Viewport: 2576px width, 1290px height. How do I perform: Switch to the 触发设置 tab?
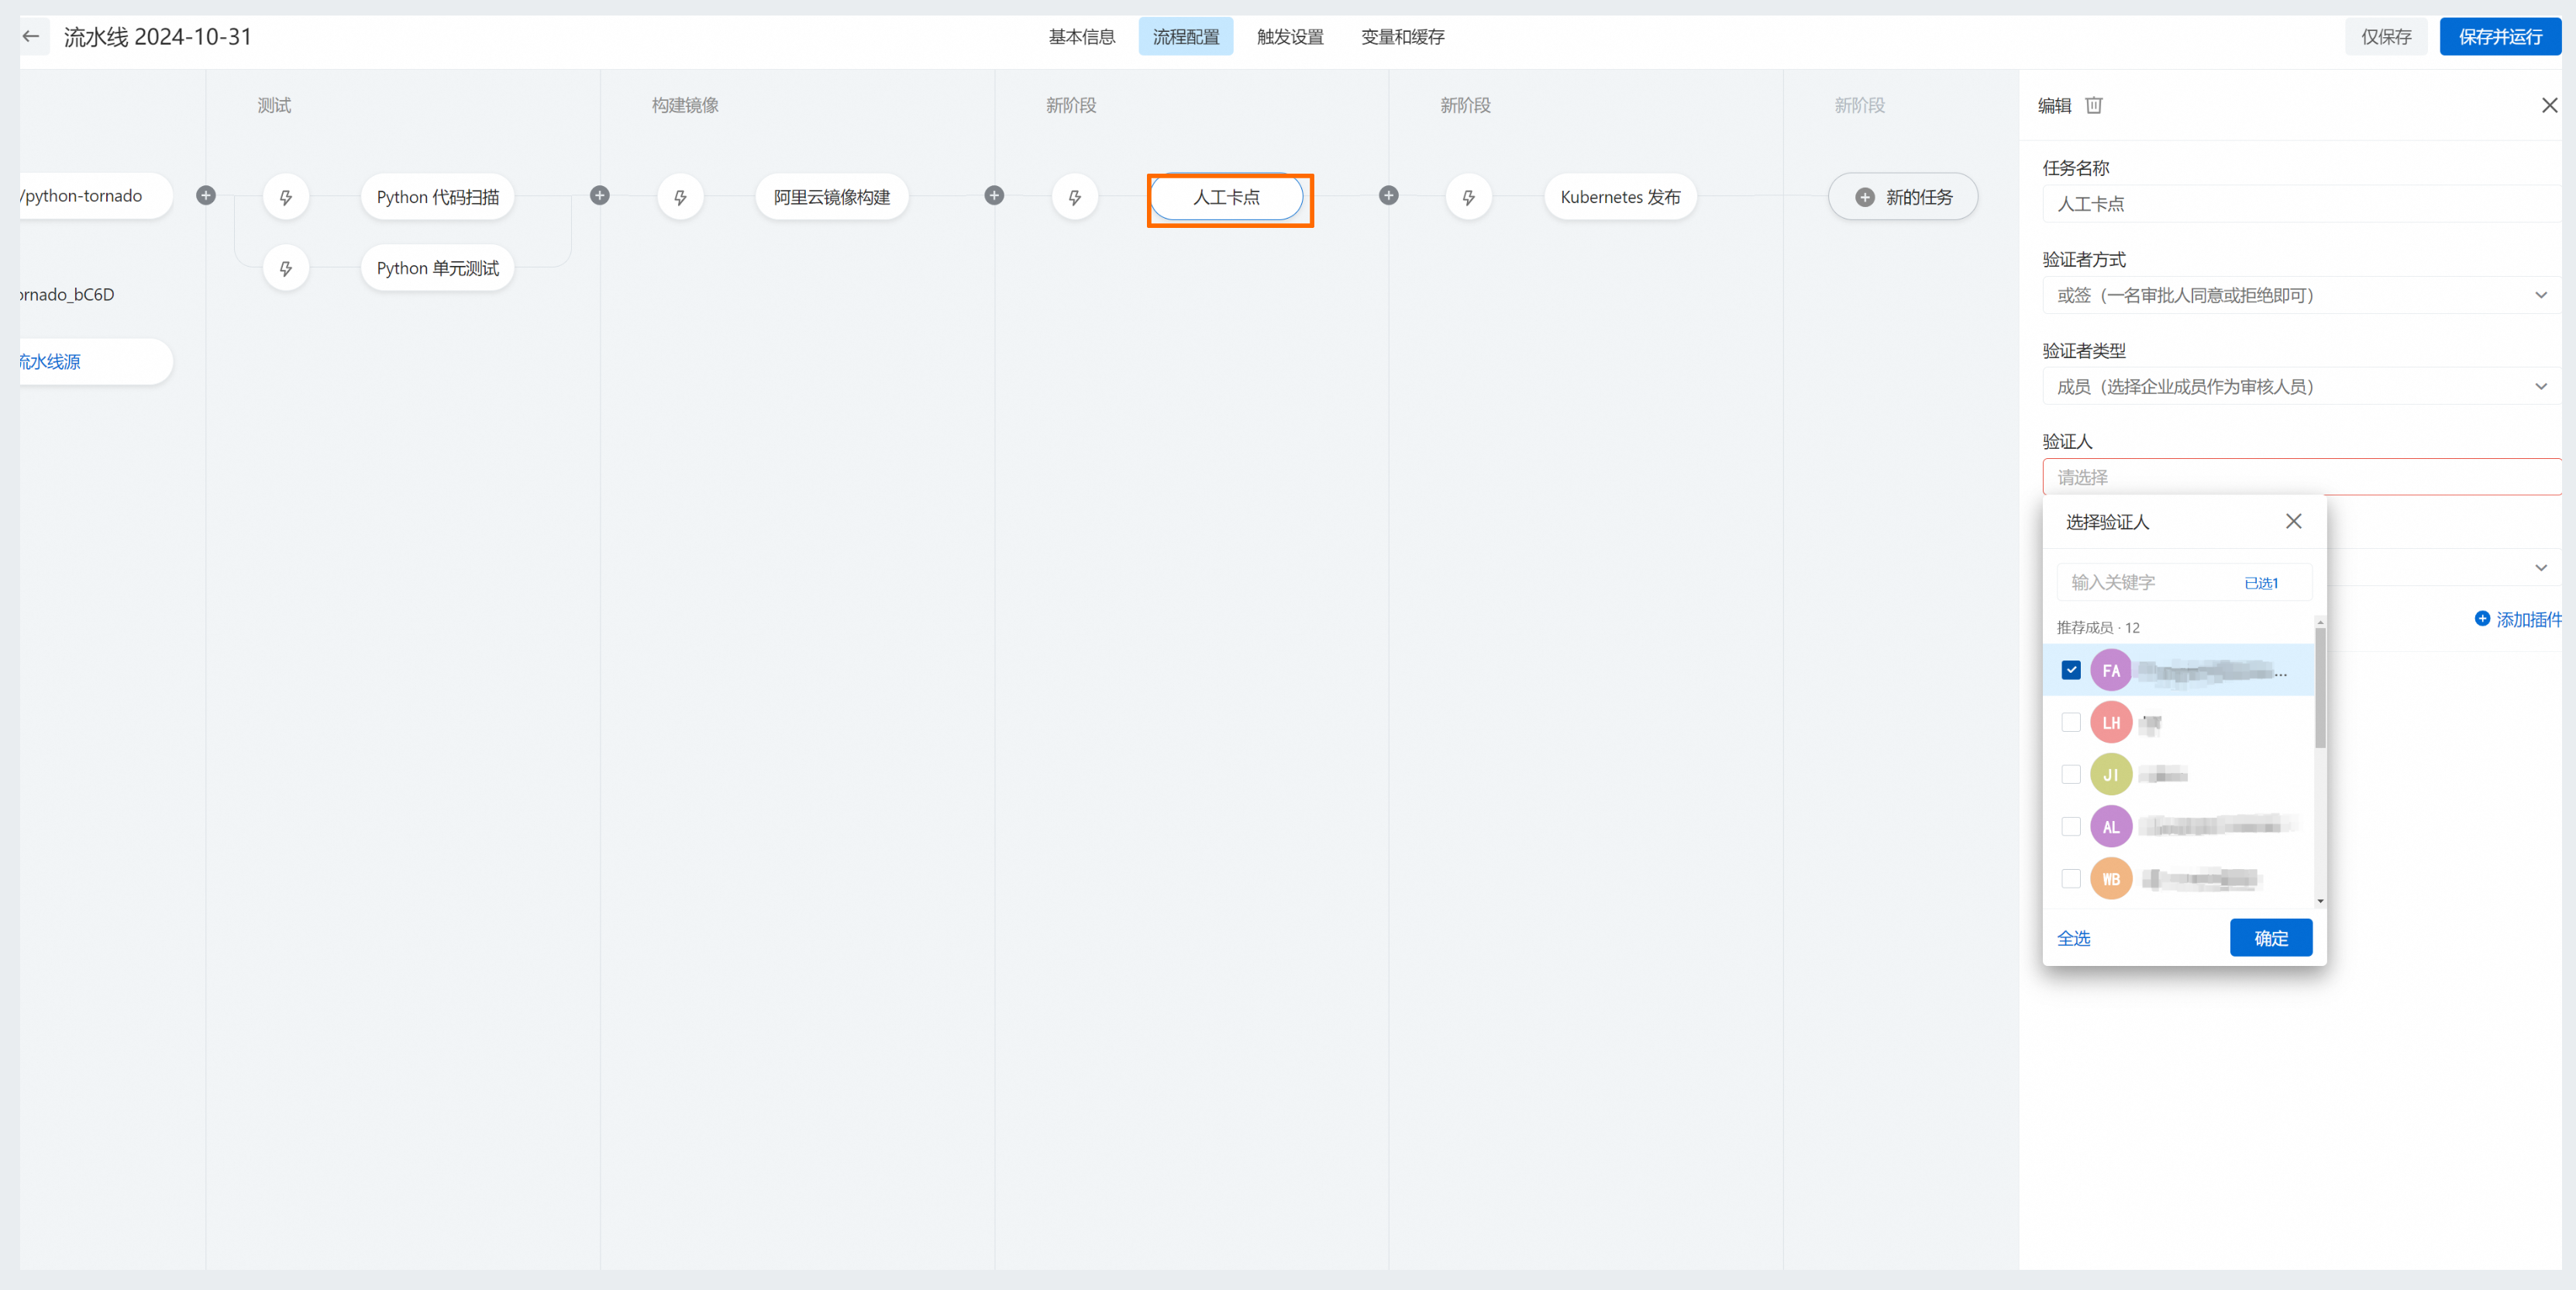click(x=1290, y=37)
